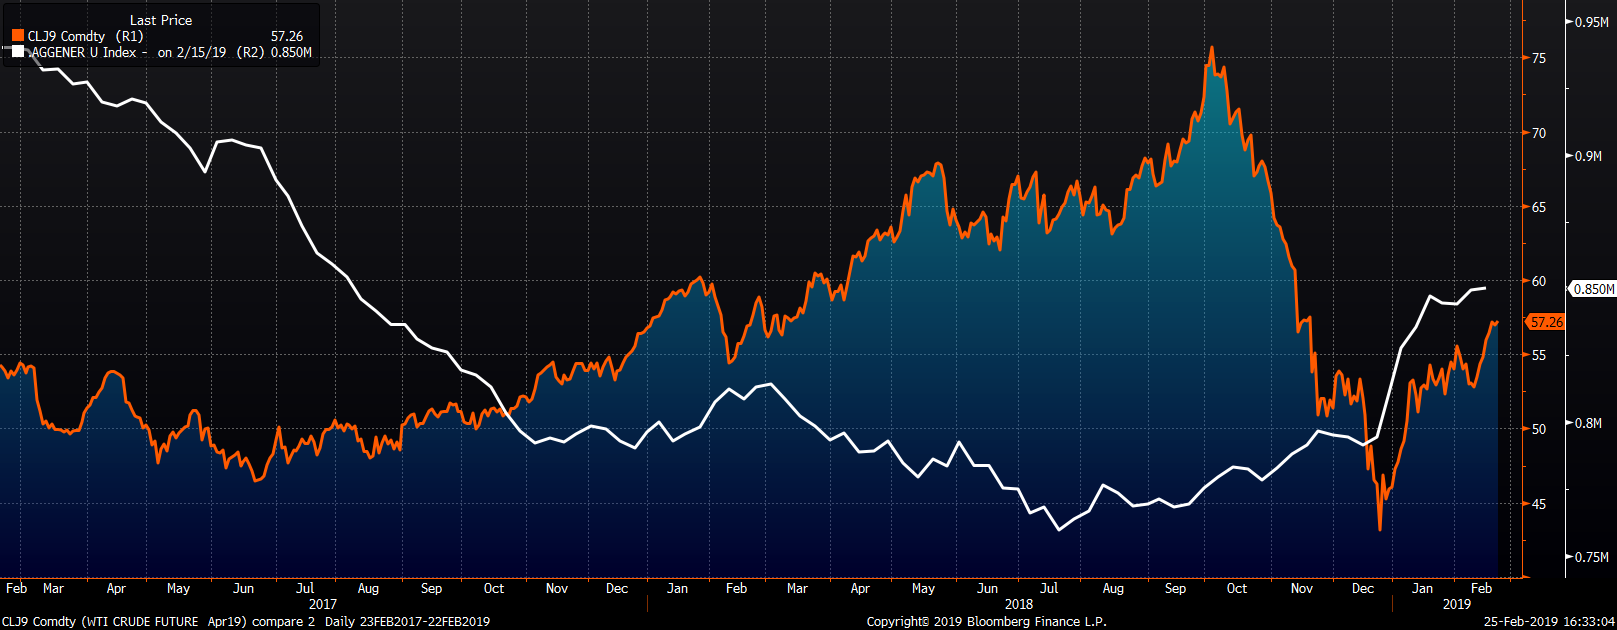Select the 2017 year label on time axis
Viewport: 1617px width, 630px height.
click(323, 604)
